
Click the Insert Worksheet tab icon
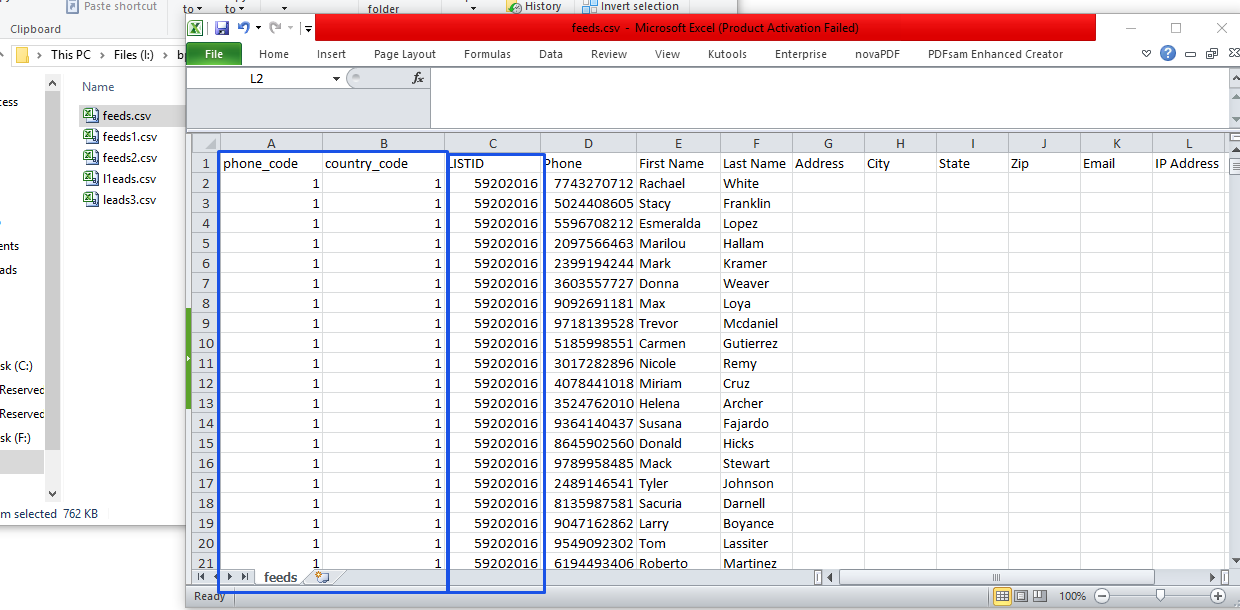[321, 577]
